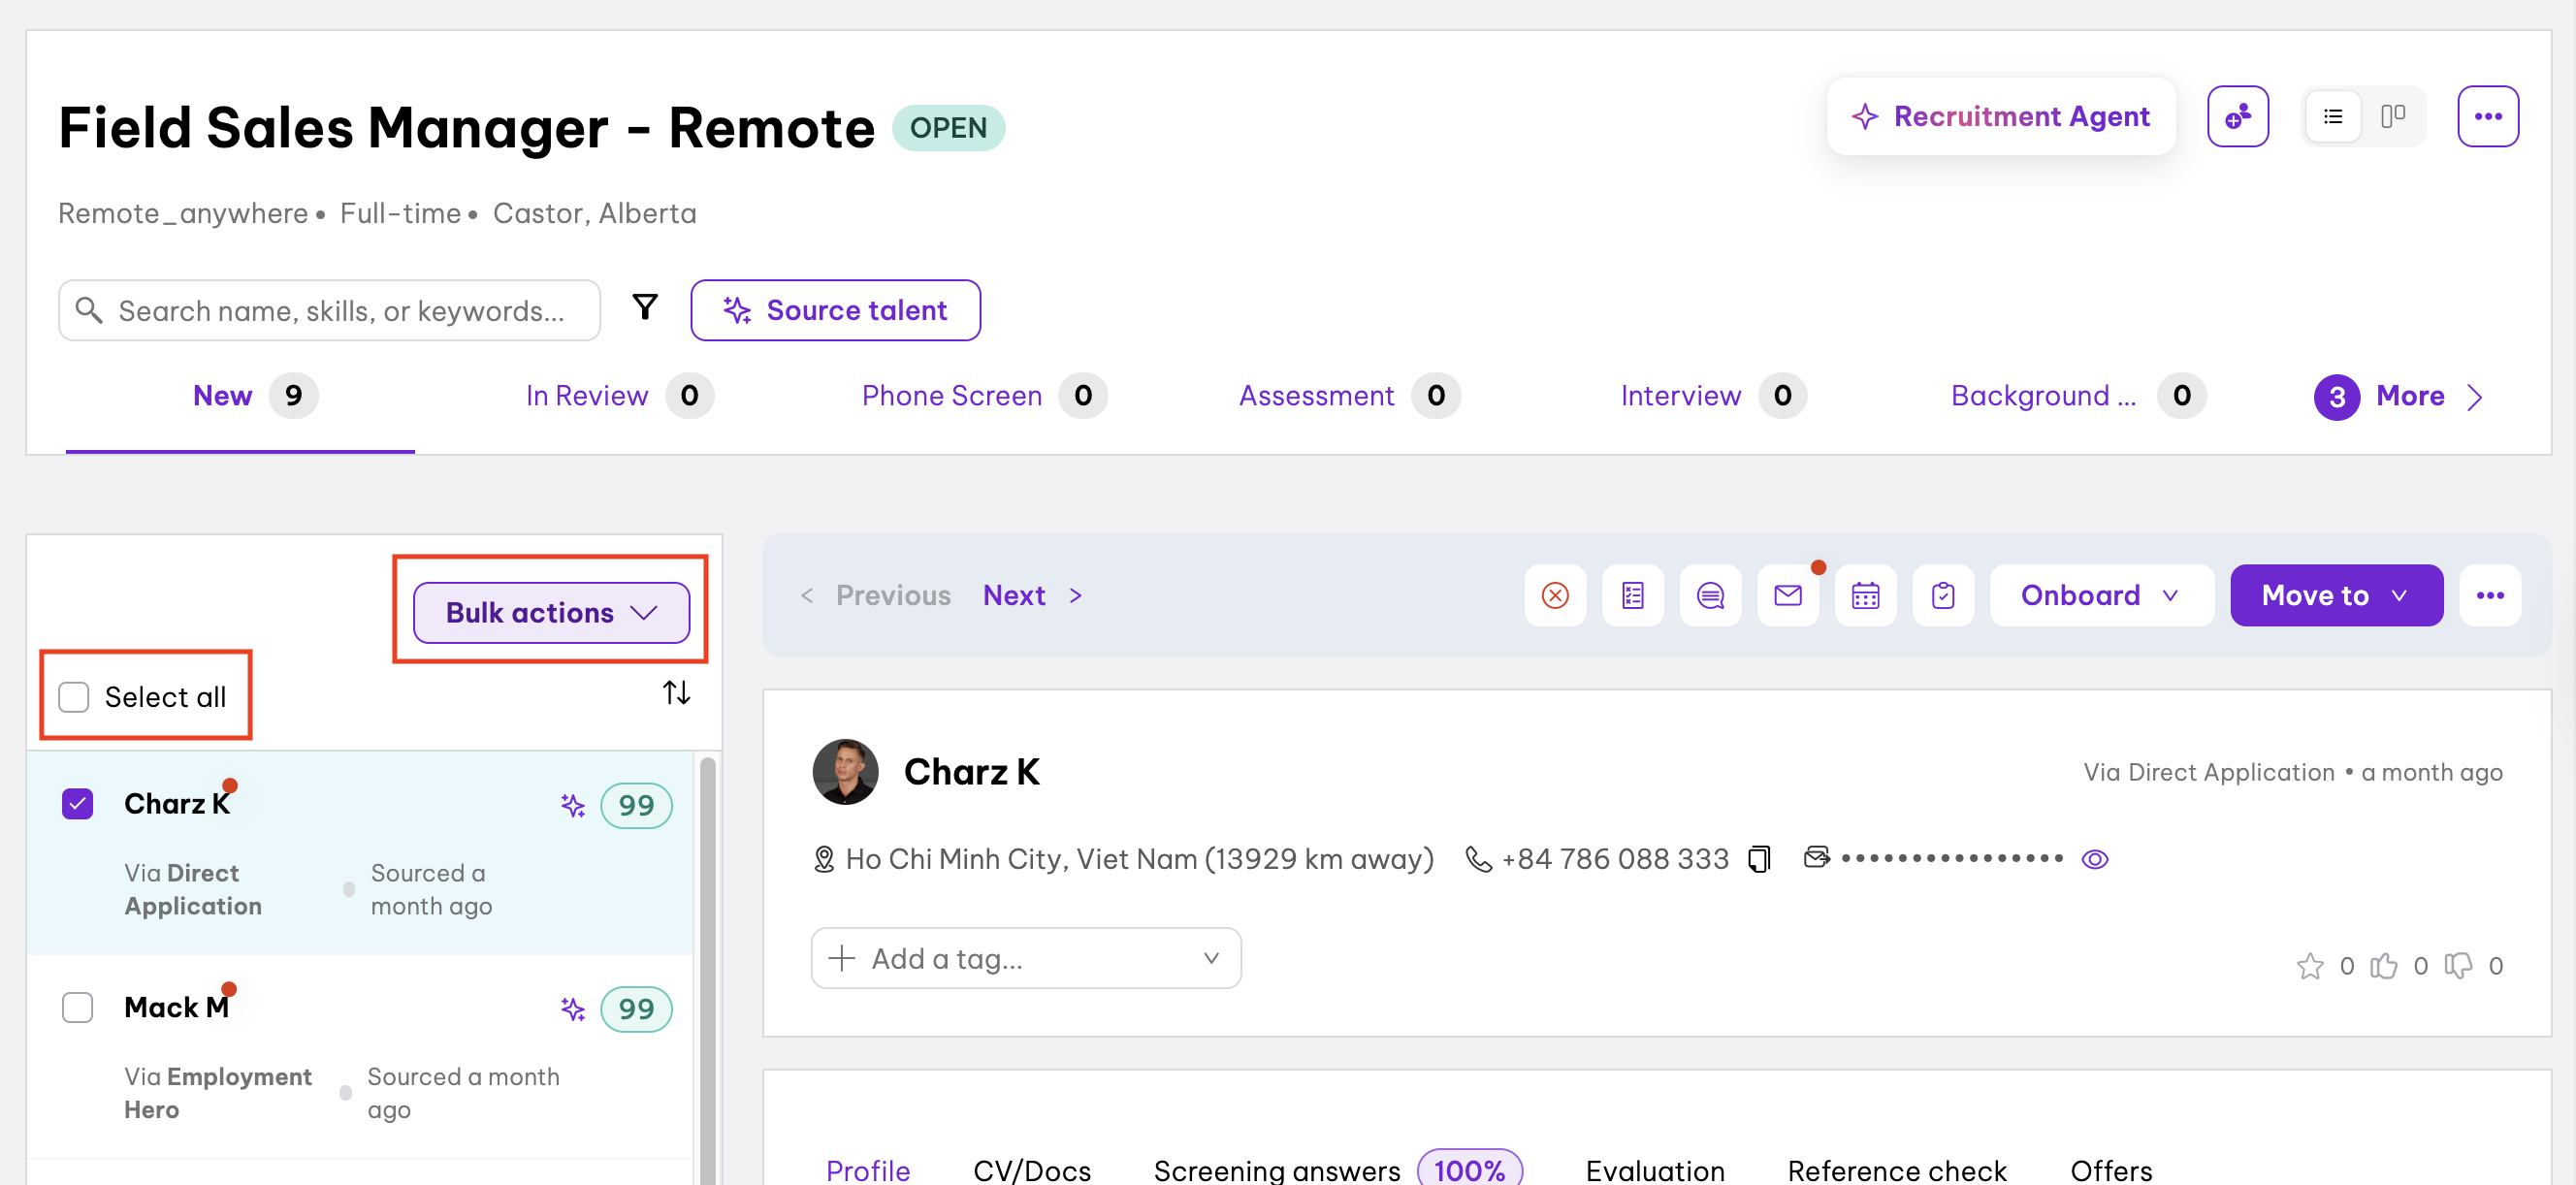
Task: Click the schedule interview calendar icon
Action: point(1865,596)
